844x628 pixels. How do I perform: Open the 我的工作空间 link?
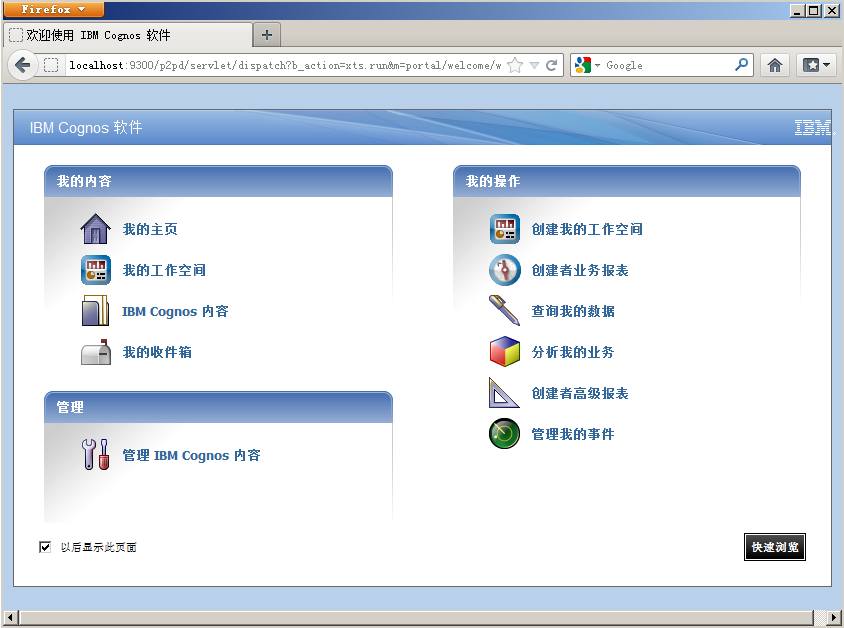[x=164, y=270]
